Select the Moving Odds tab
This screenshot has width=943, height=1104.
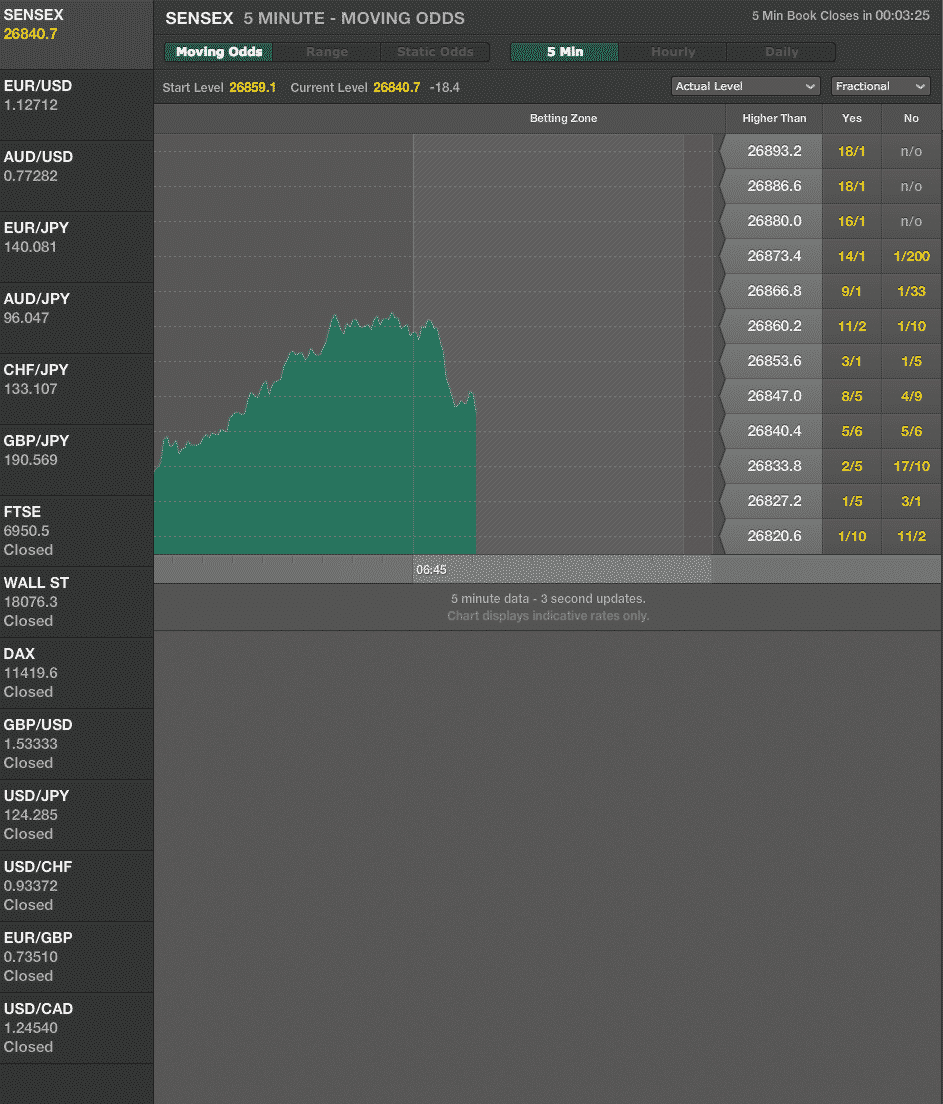pyautogui.click(x=218, y=52)
